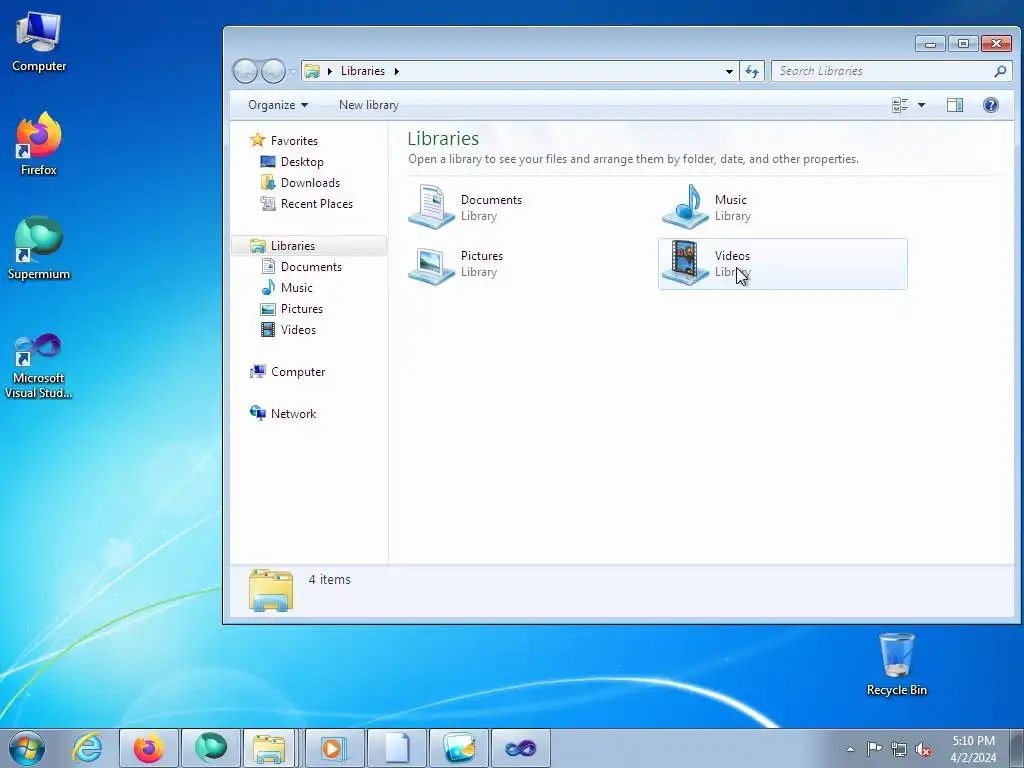Viewport: 1024px width, 768px height.
Task: Select the Videos library in main pane
Action: pyautogui.click(x=782, y=264)
